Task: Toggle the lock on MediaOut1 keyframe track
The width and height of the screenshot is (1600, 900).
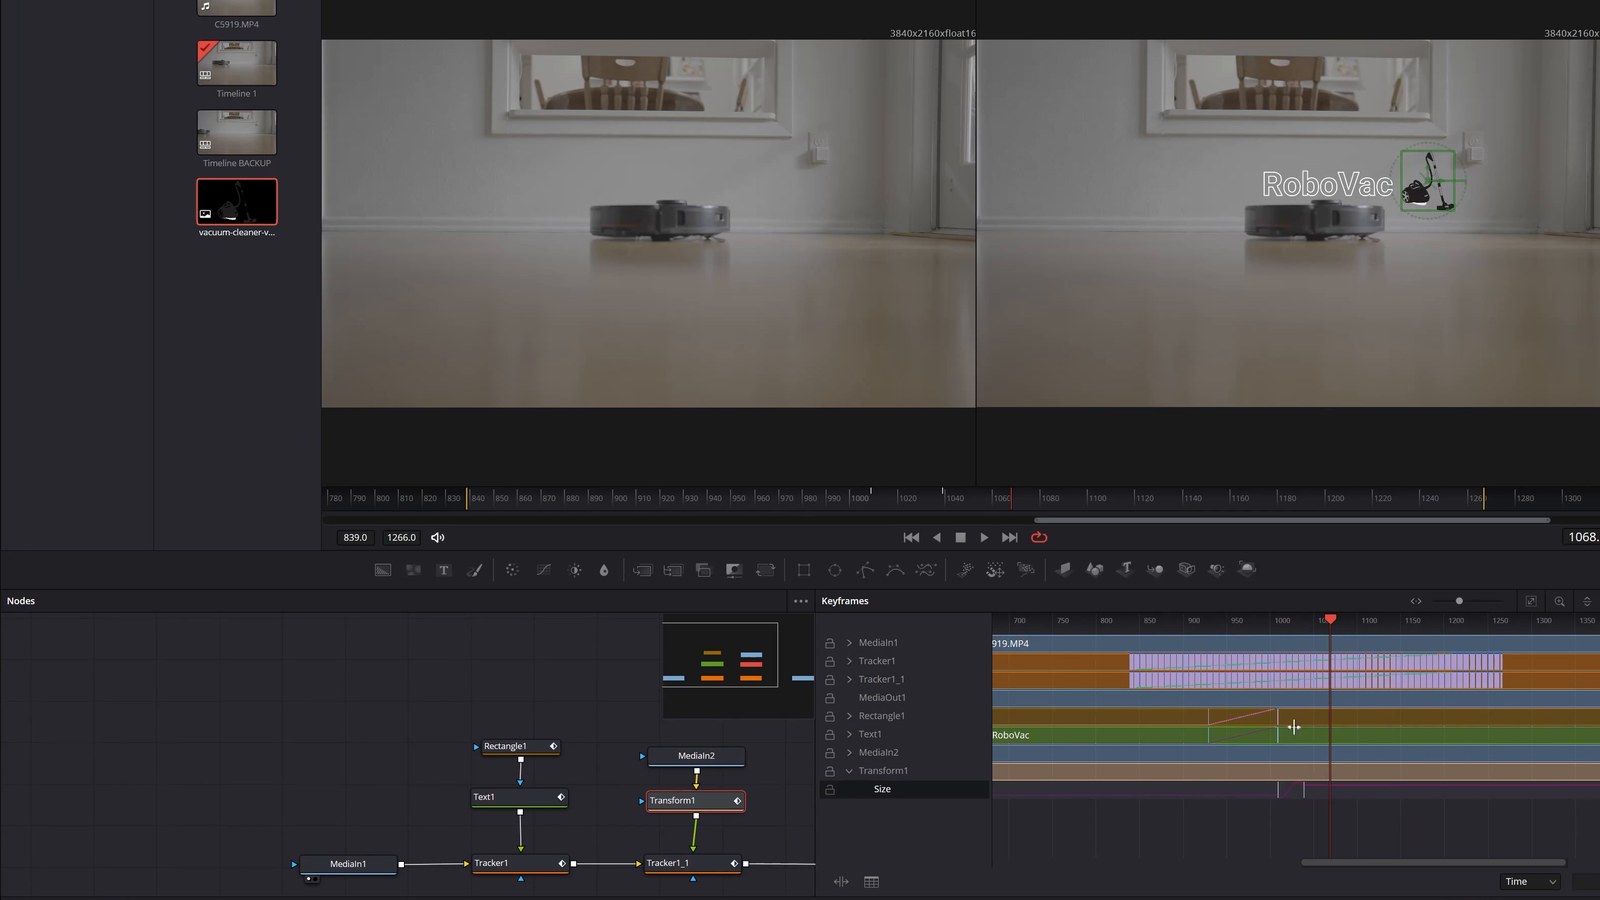Action: 830,698
